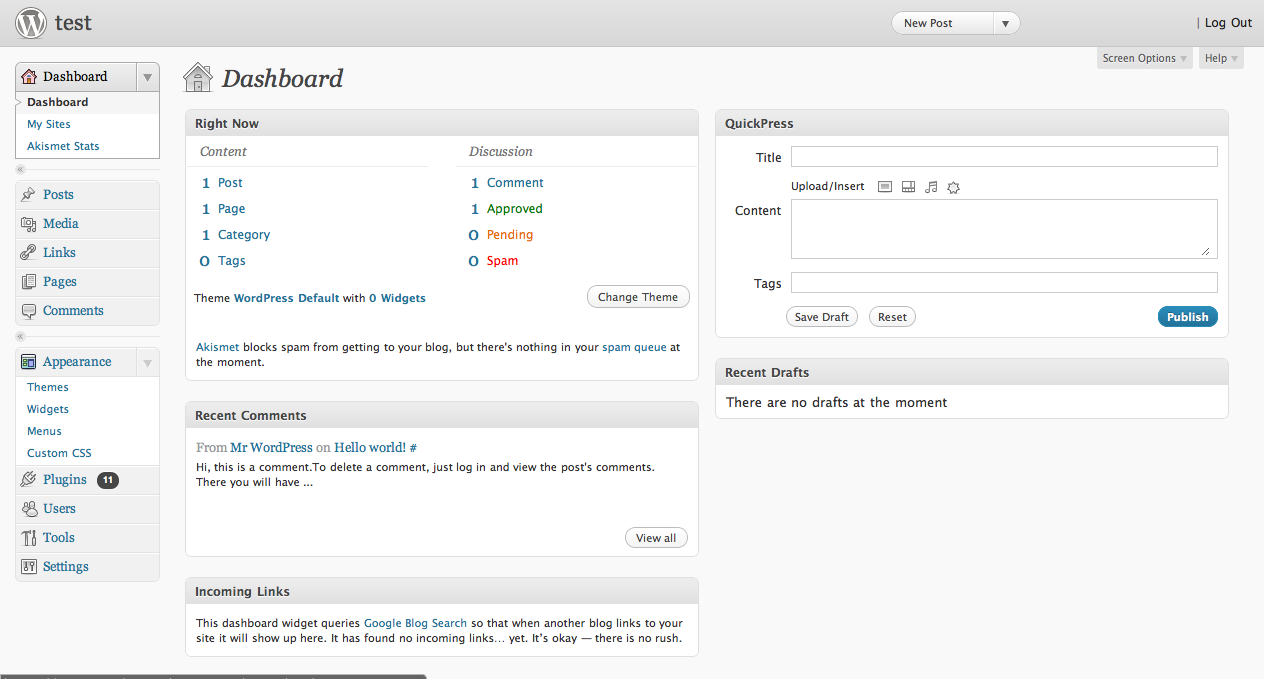Screen dimensions: 1264x679
Task: Click the Comments speech bubble icon
Action: [29, 311]
